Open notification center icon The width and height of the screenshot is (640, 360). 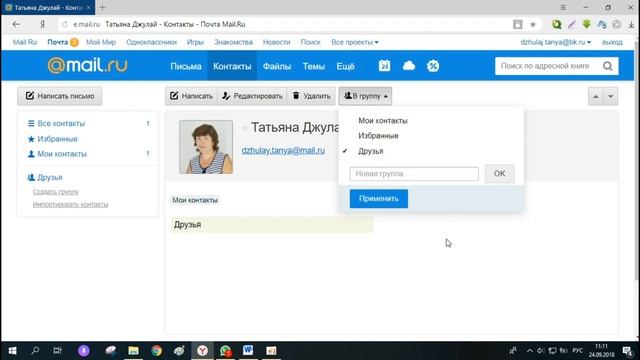coord(627,351)
